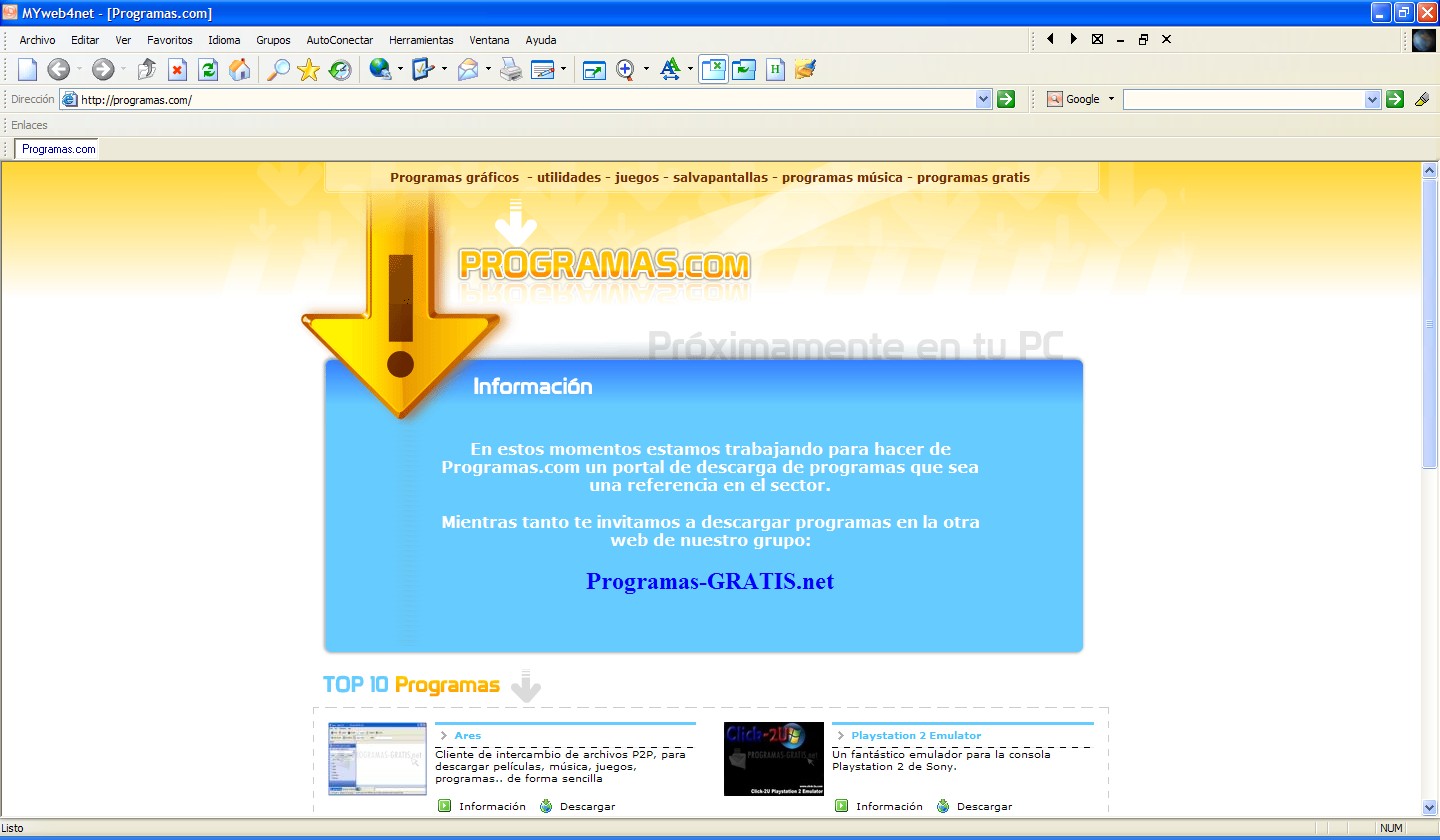Go forward with the right arrow button
The height and width of the screenshot is (840, 1440).
coord(103,70)
